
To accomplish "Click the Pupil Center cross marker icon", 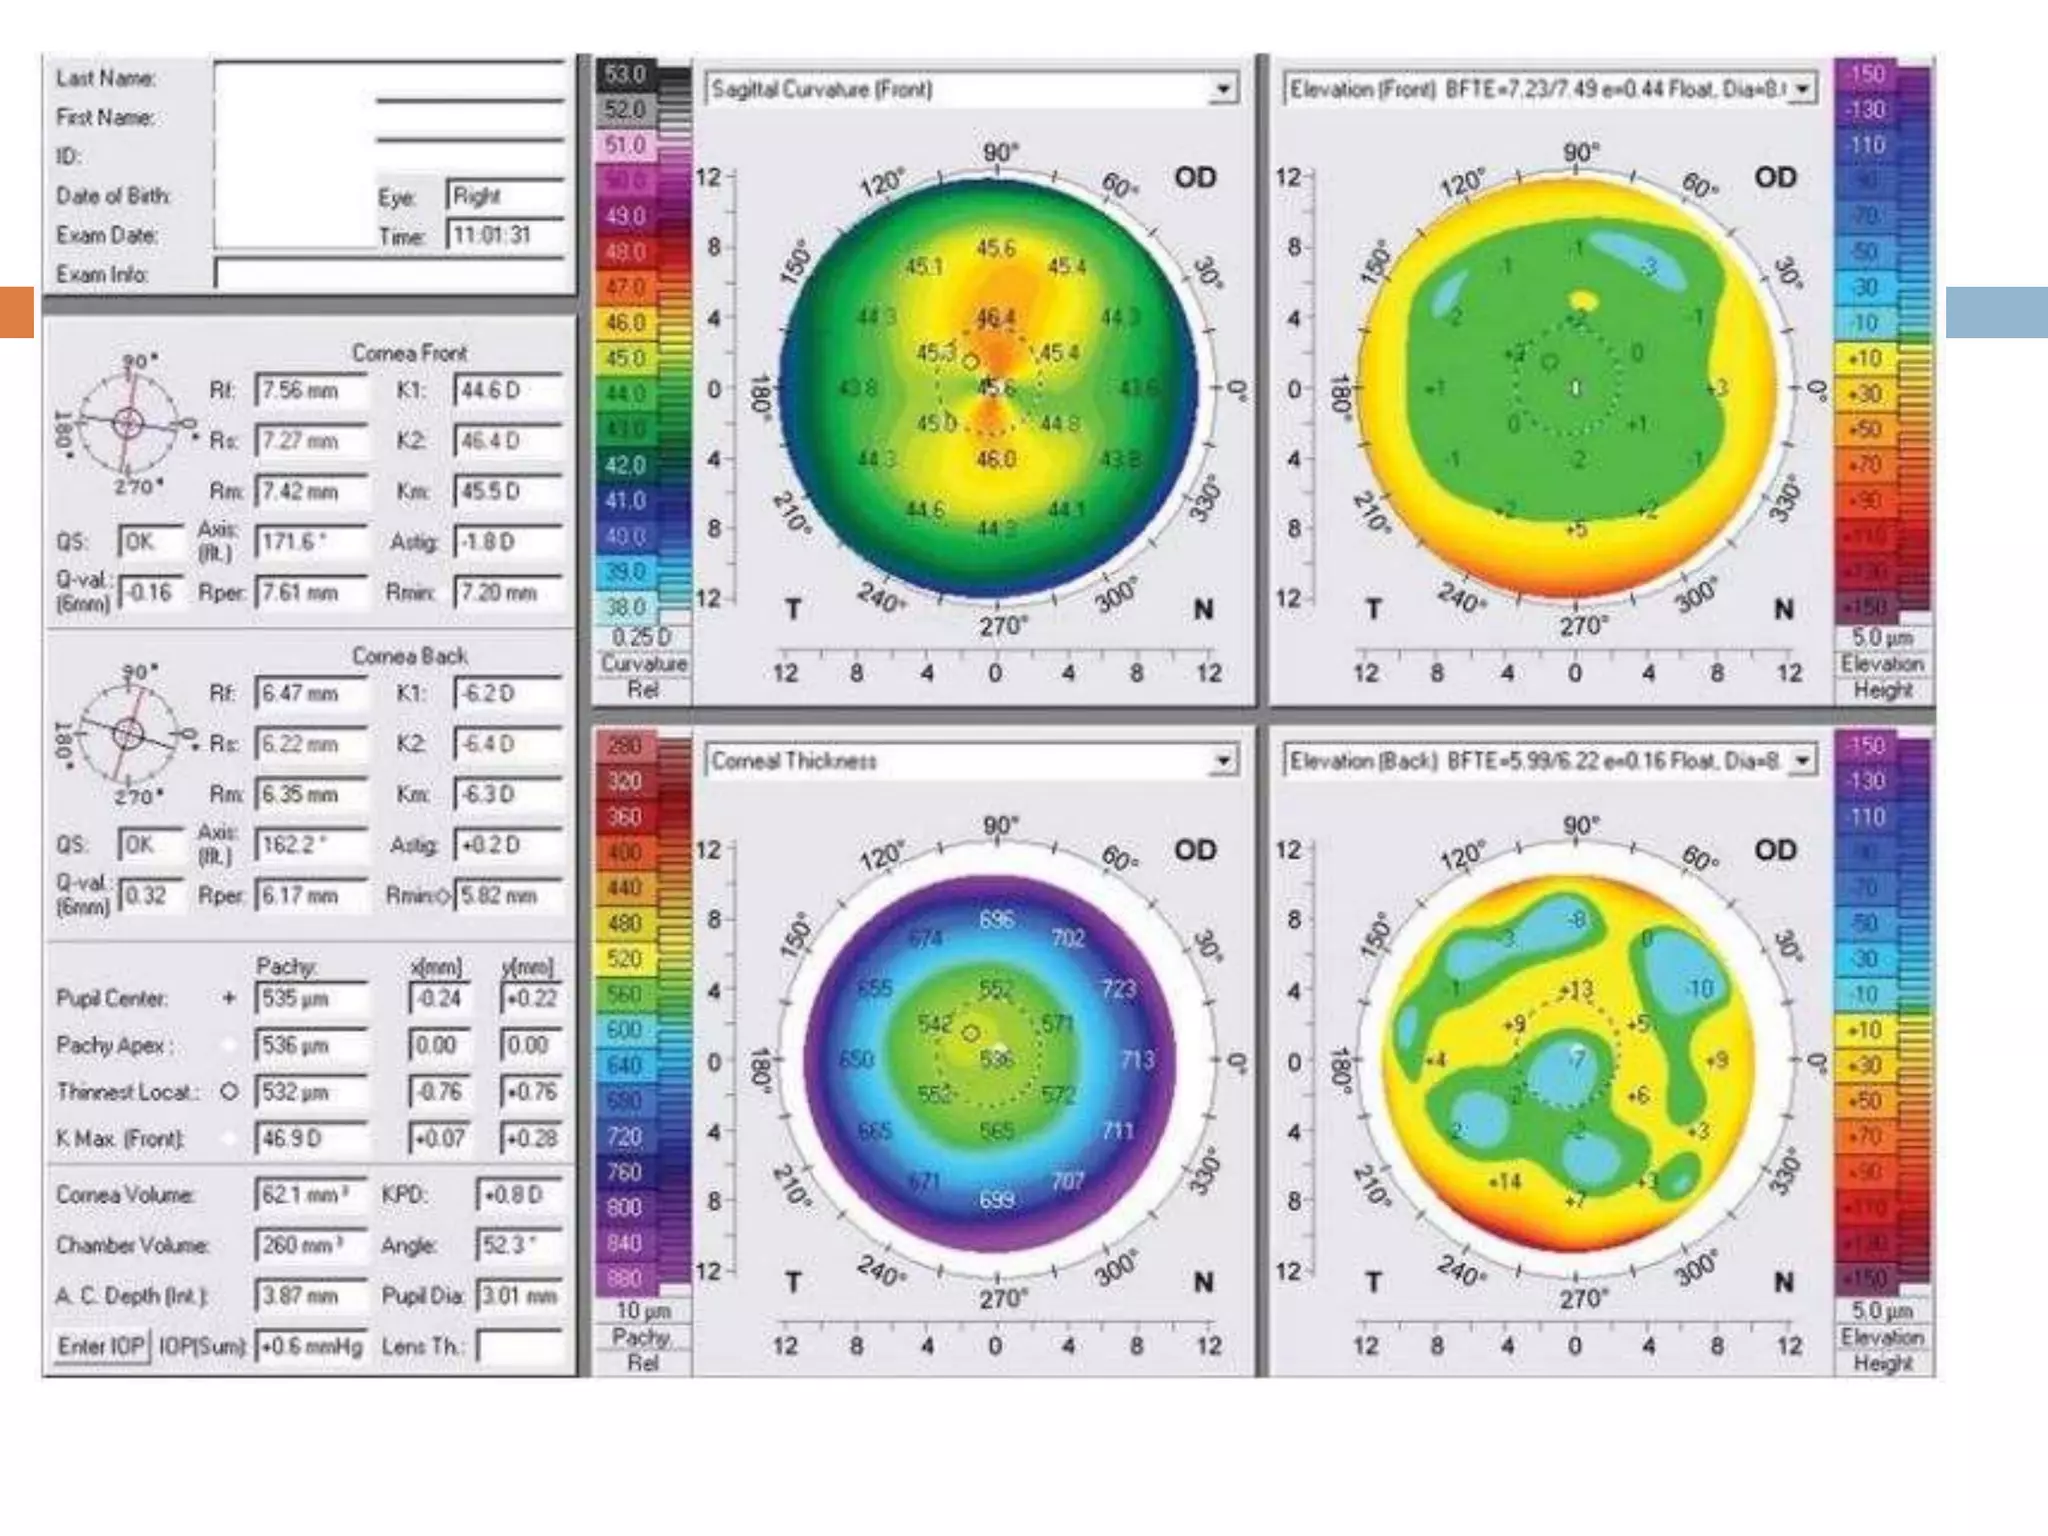I will 229,998.
